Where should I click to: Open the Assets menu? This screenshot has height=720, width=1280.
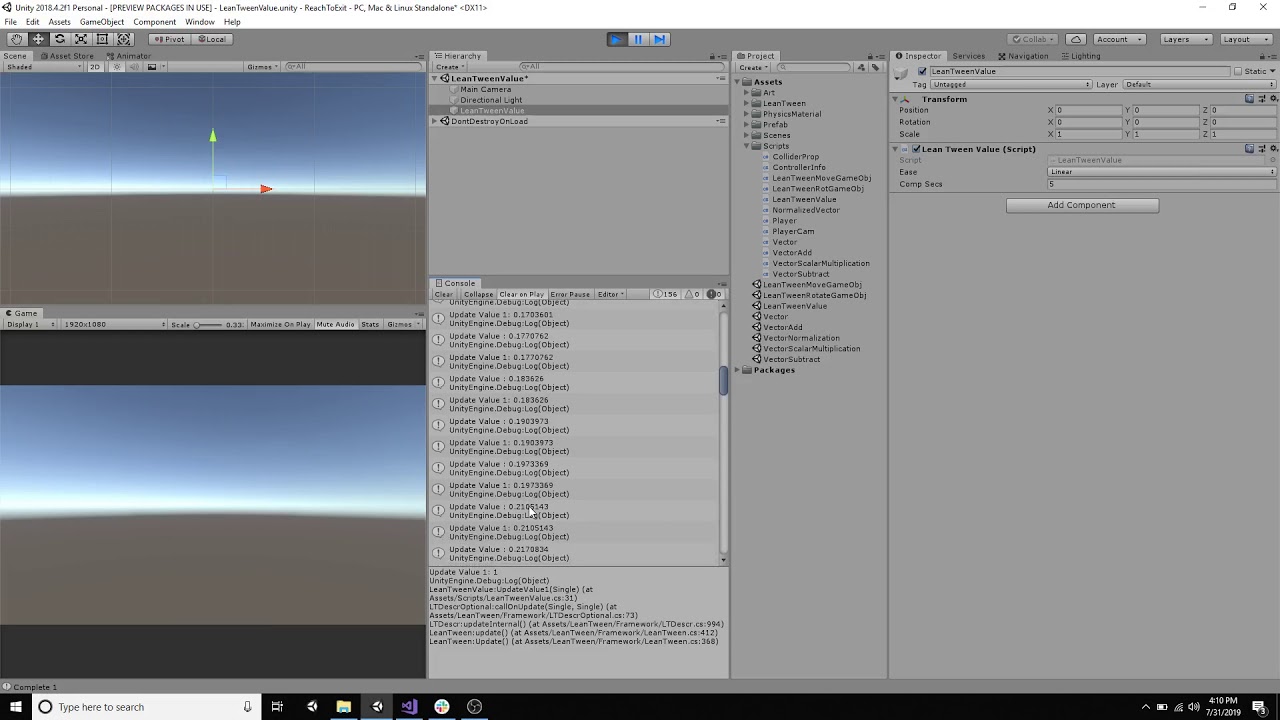pyautogui.click(x=59, y=22)
